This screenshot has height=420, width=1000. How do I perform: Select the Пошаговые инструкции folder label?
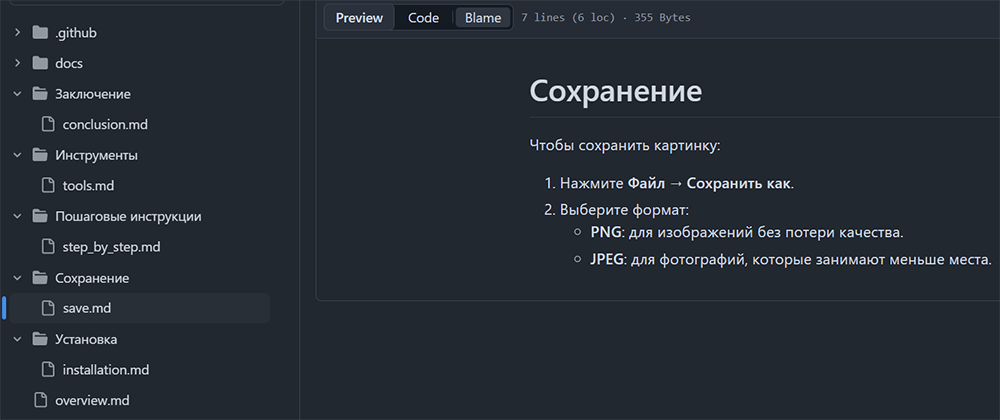[x=128, y=217]
